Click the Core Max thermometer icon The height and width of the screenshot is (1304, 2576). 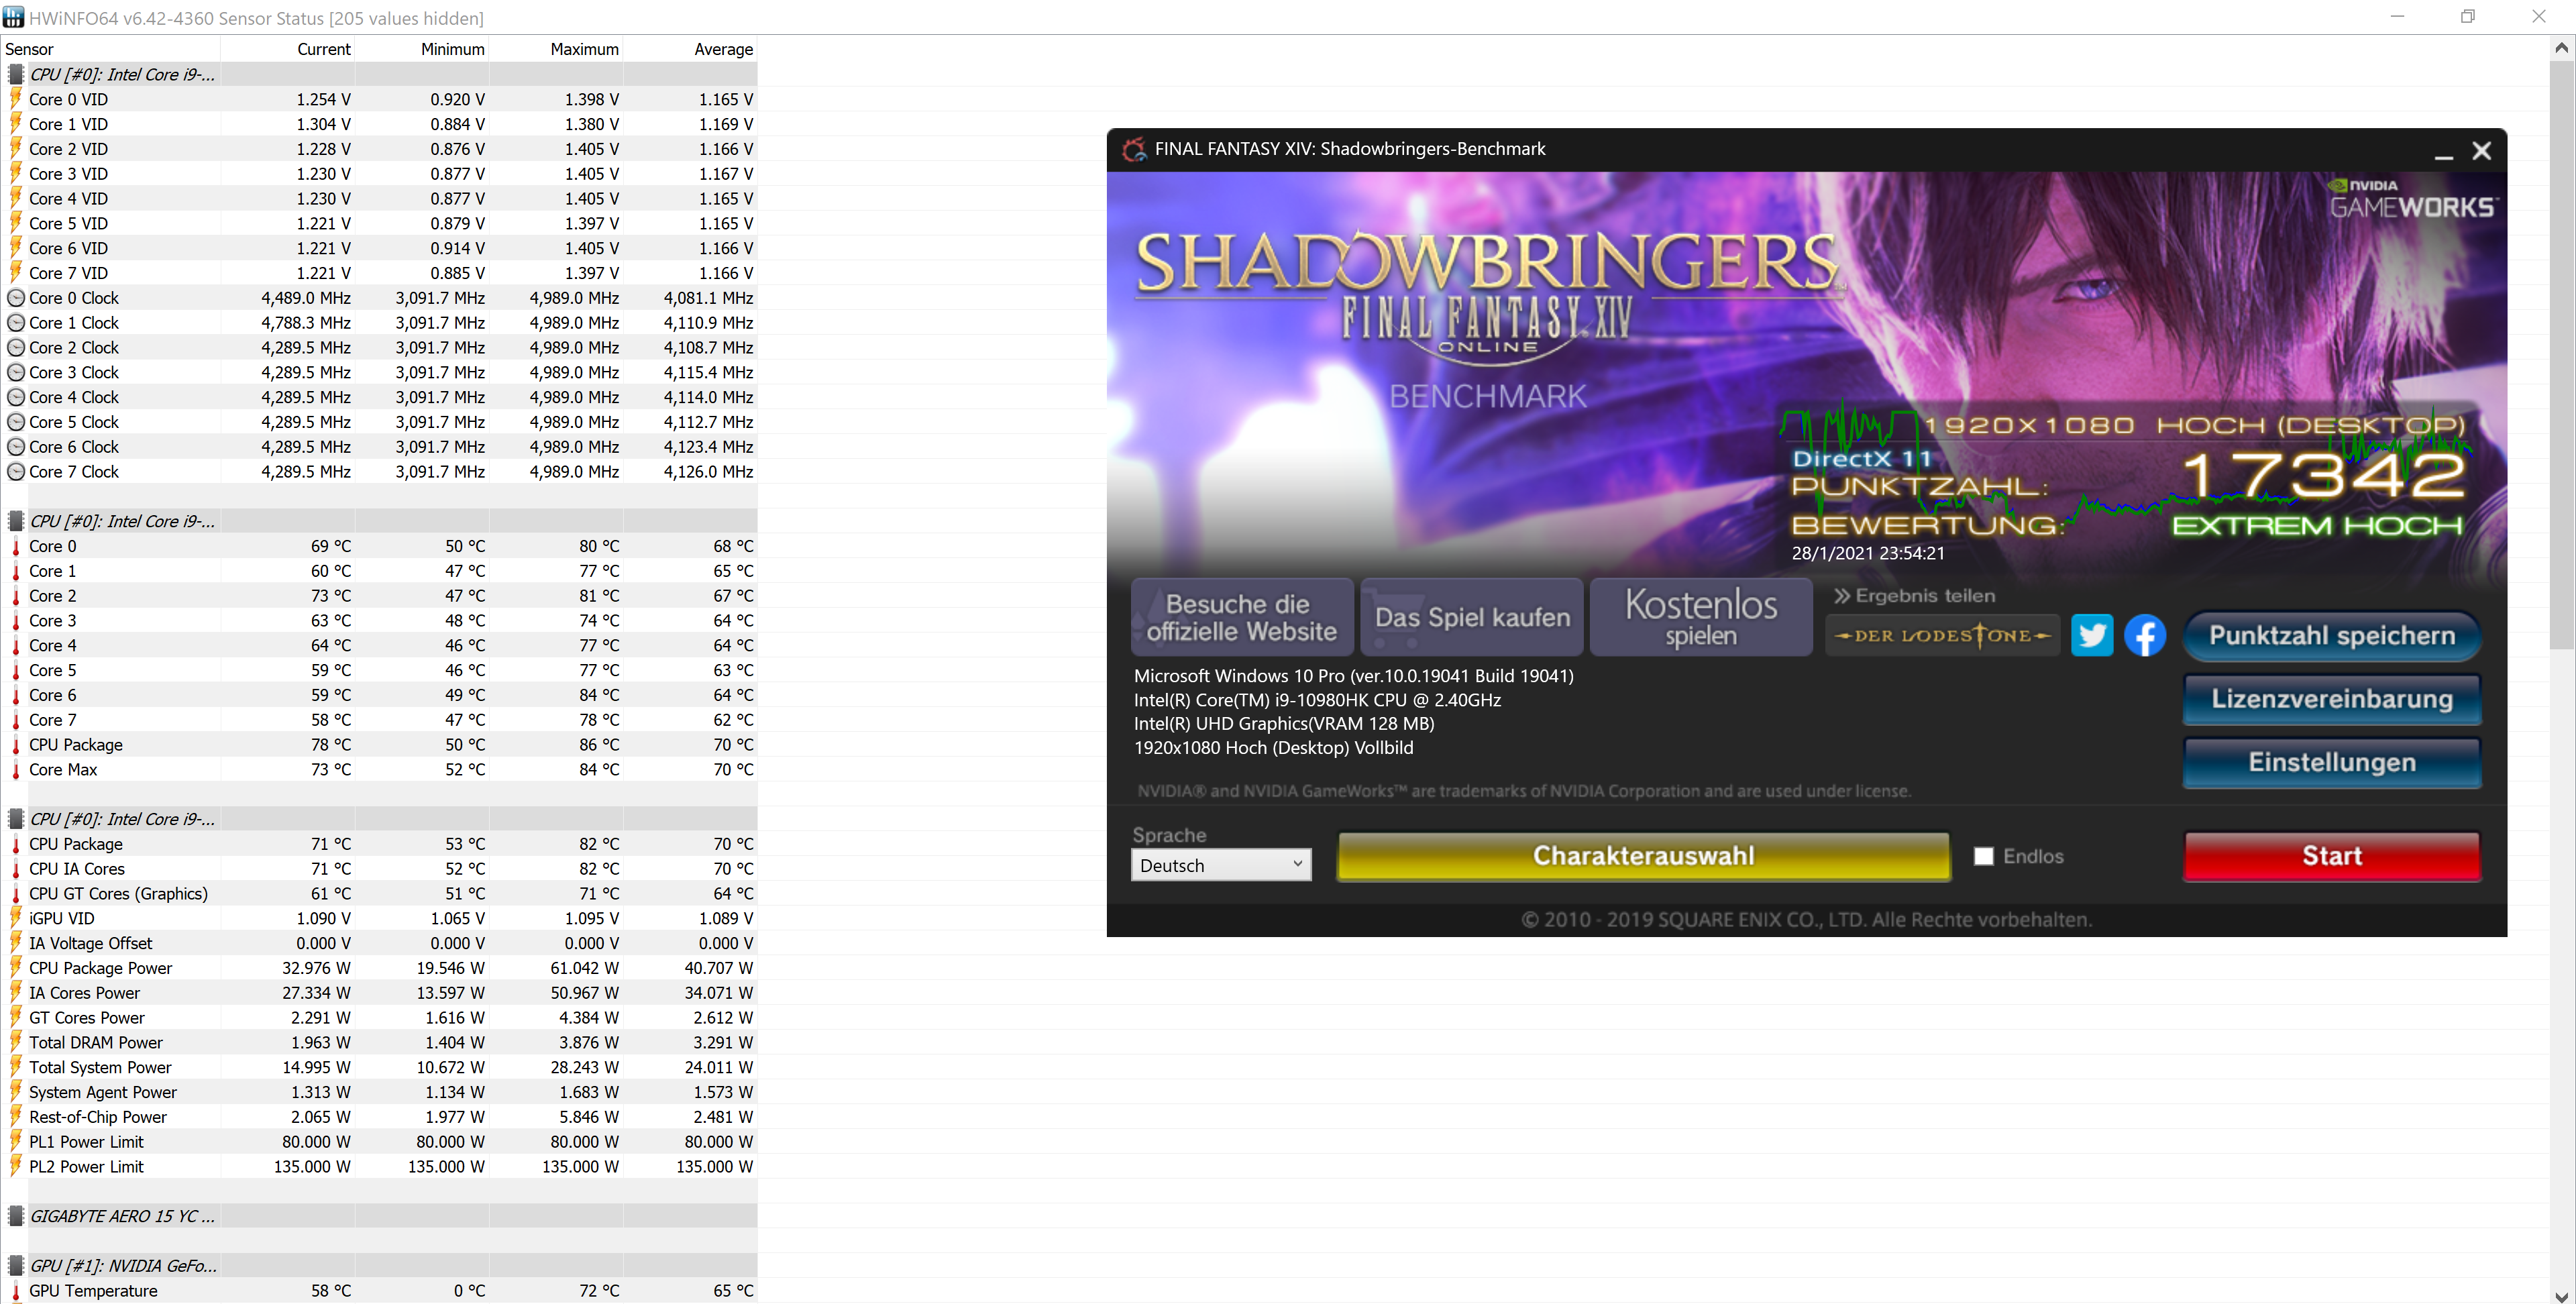16,769
